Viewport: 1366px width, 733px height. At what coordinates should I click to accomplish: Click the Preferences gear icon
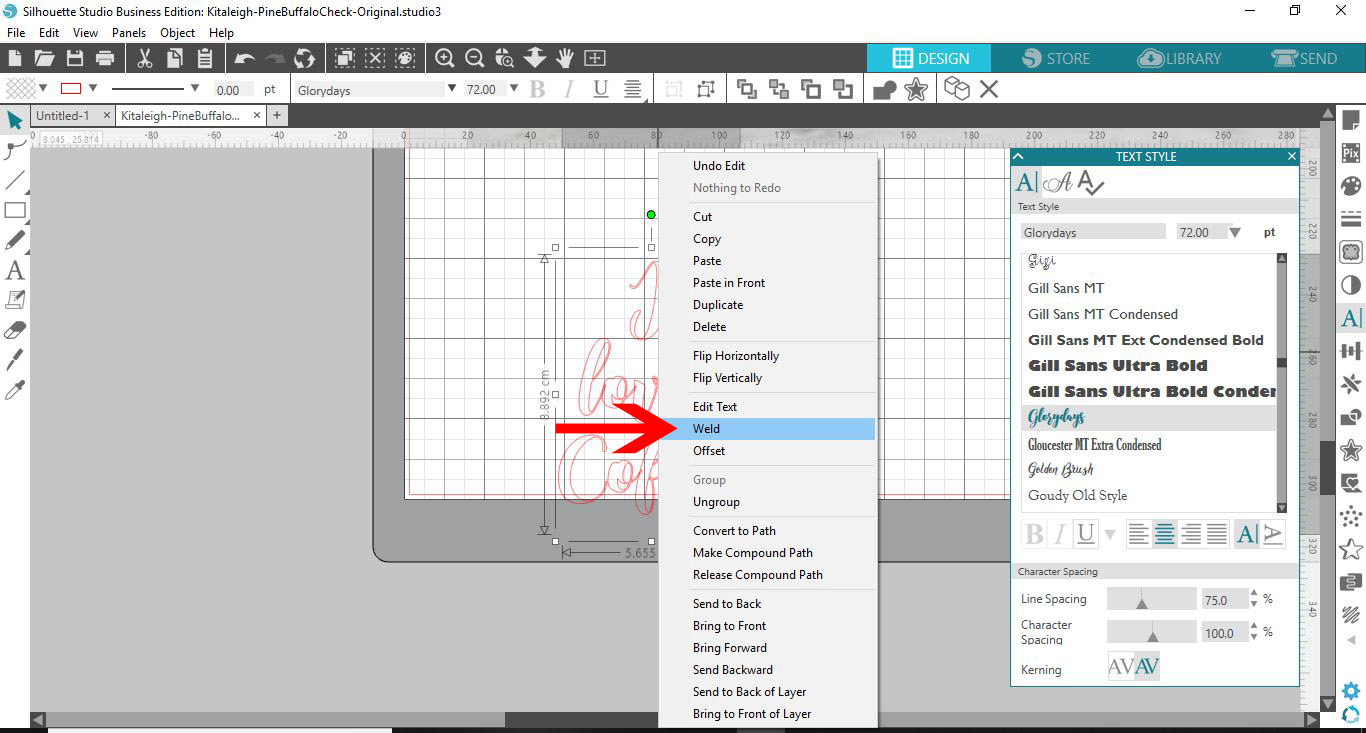tap(1351, 690)
